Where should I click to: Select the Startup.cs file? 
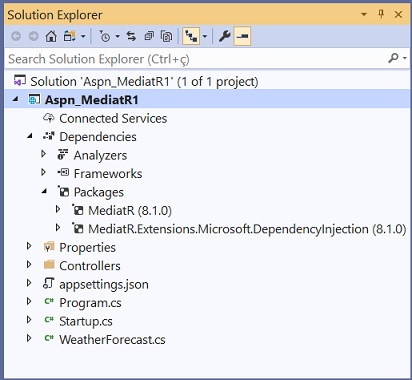point(86,321)
